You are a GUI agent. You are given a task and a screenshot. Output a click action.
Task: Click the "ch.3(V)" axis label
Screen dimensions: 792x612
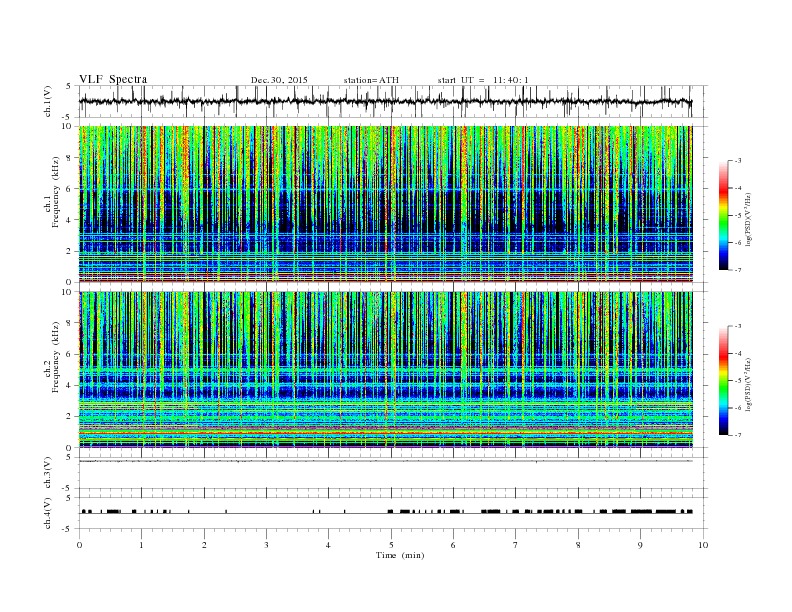point(48,473)
